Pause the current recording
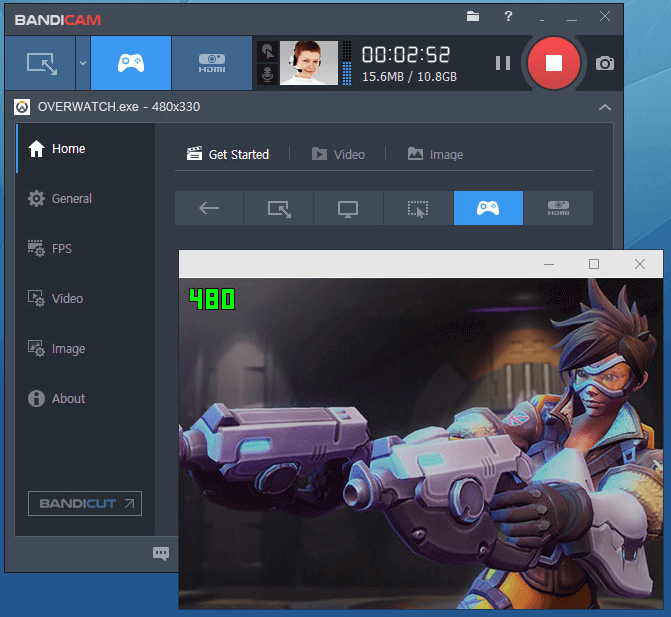 coord(503,63)
